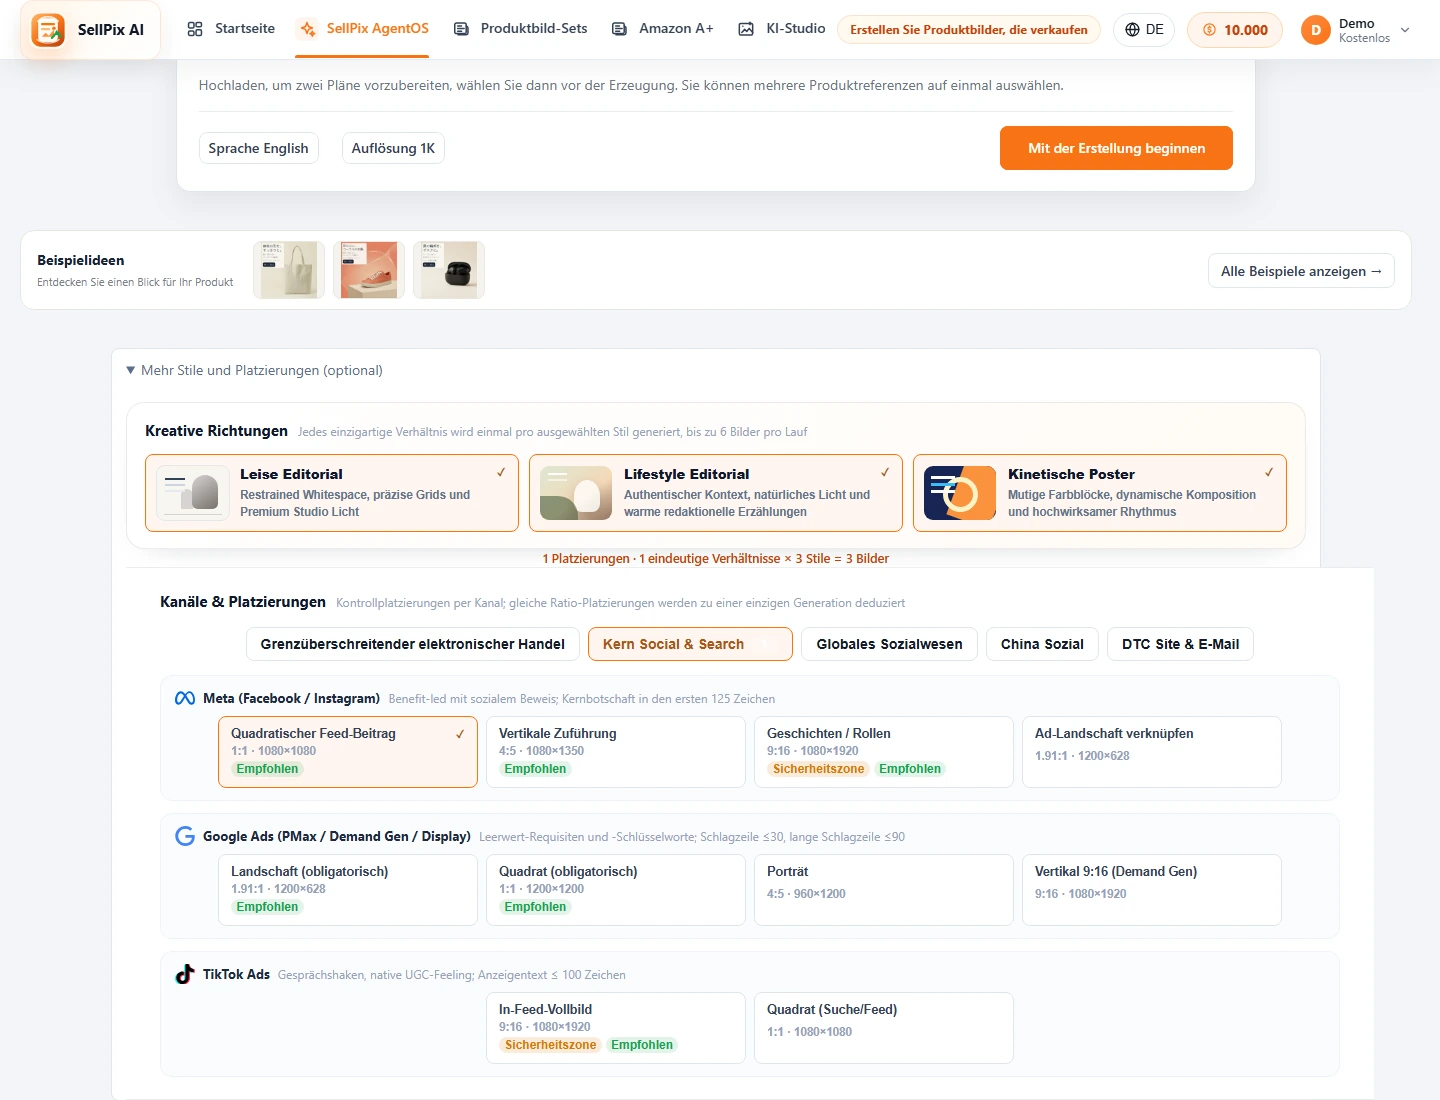Open the Sprache English dropdown
This screenshot has height=1100, width=1440.
tap(259, 148)
